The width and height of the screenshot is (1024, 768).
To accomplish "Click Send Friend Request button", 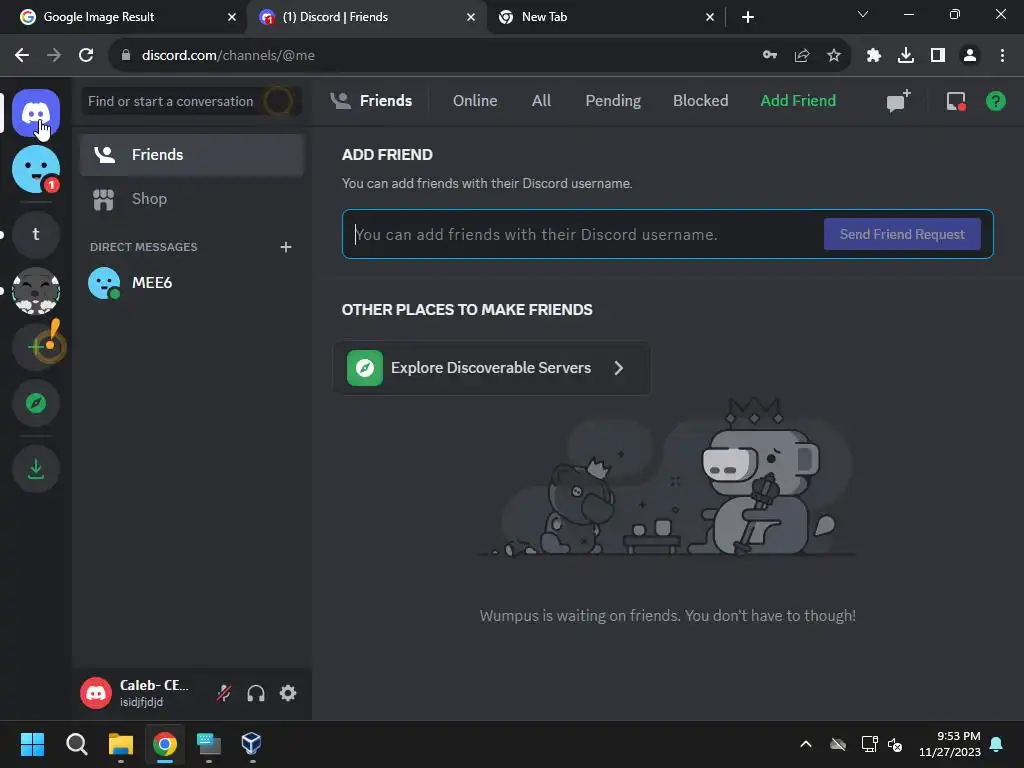I will (902, 234).
